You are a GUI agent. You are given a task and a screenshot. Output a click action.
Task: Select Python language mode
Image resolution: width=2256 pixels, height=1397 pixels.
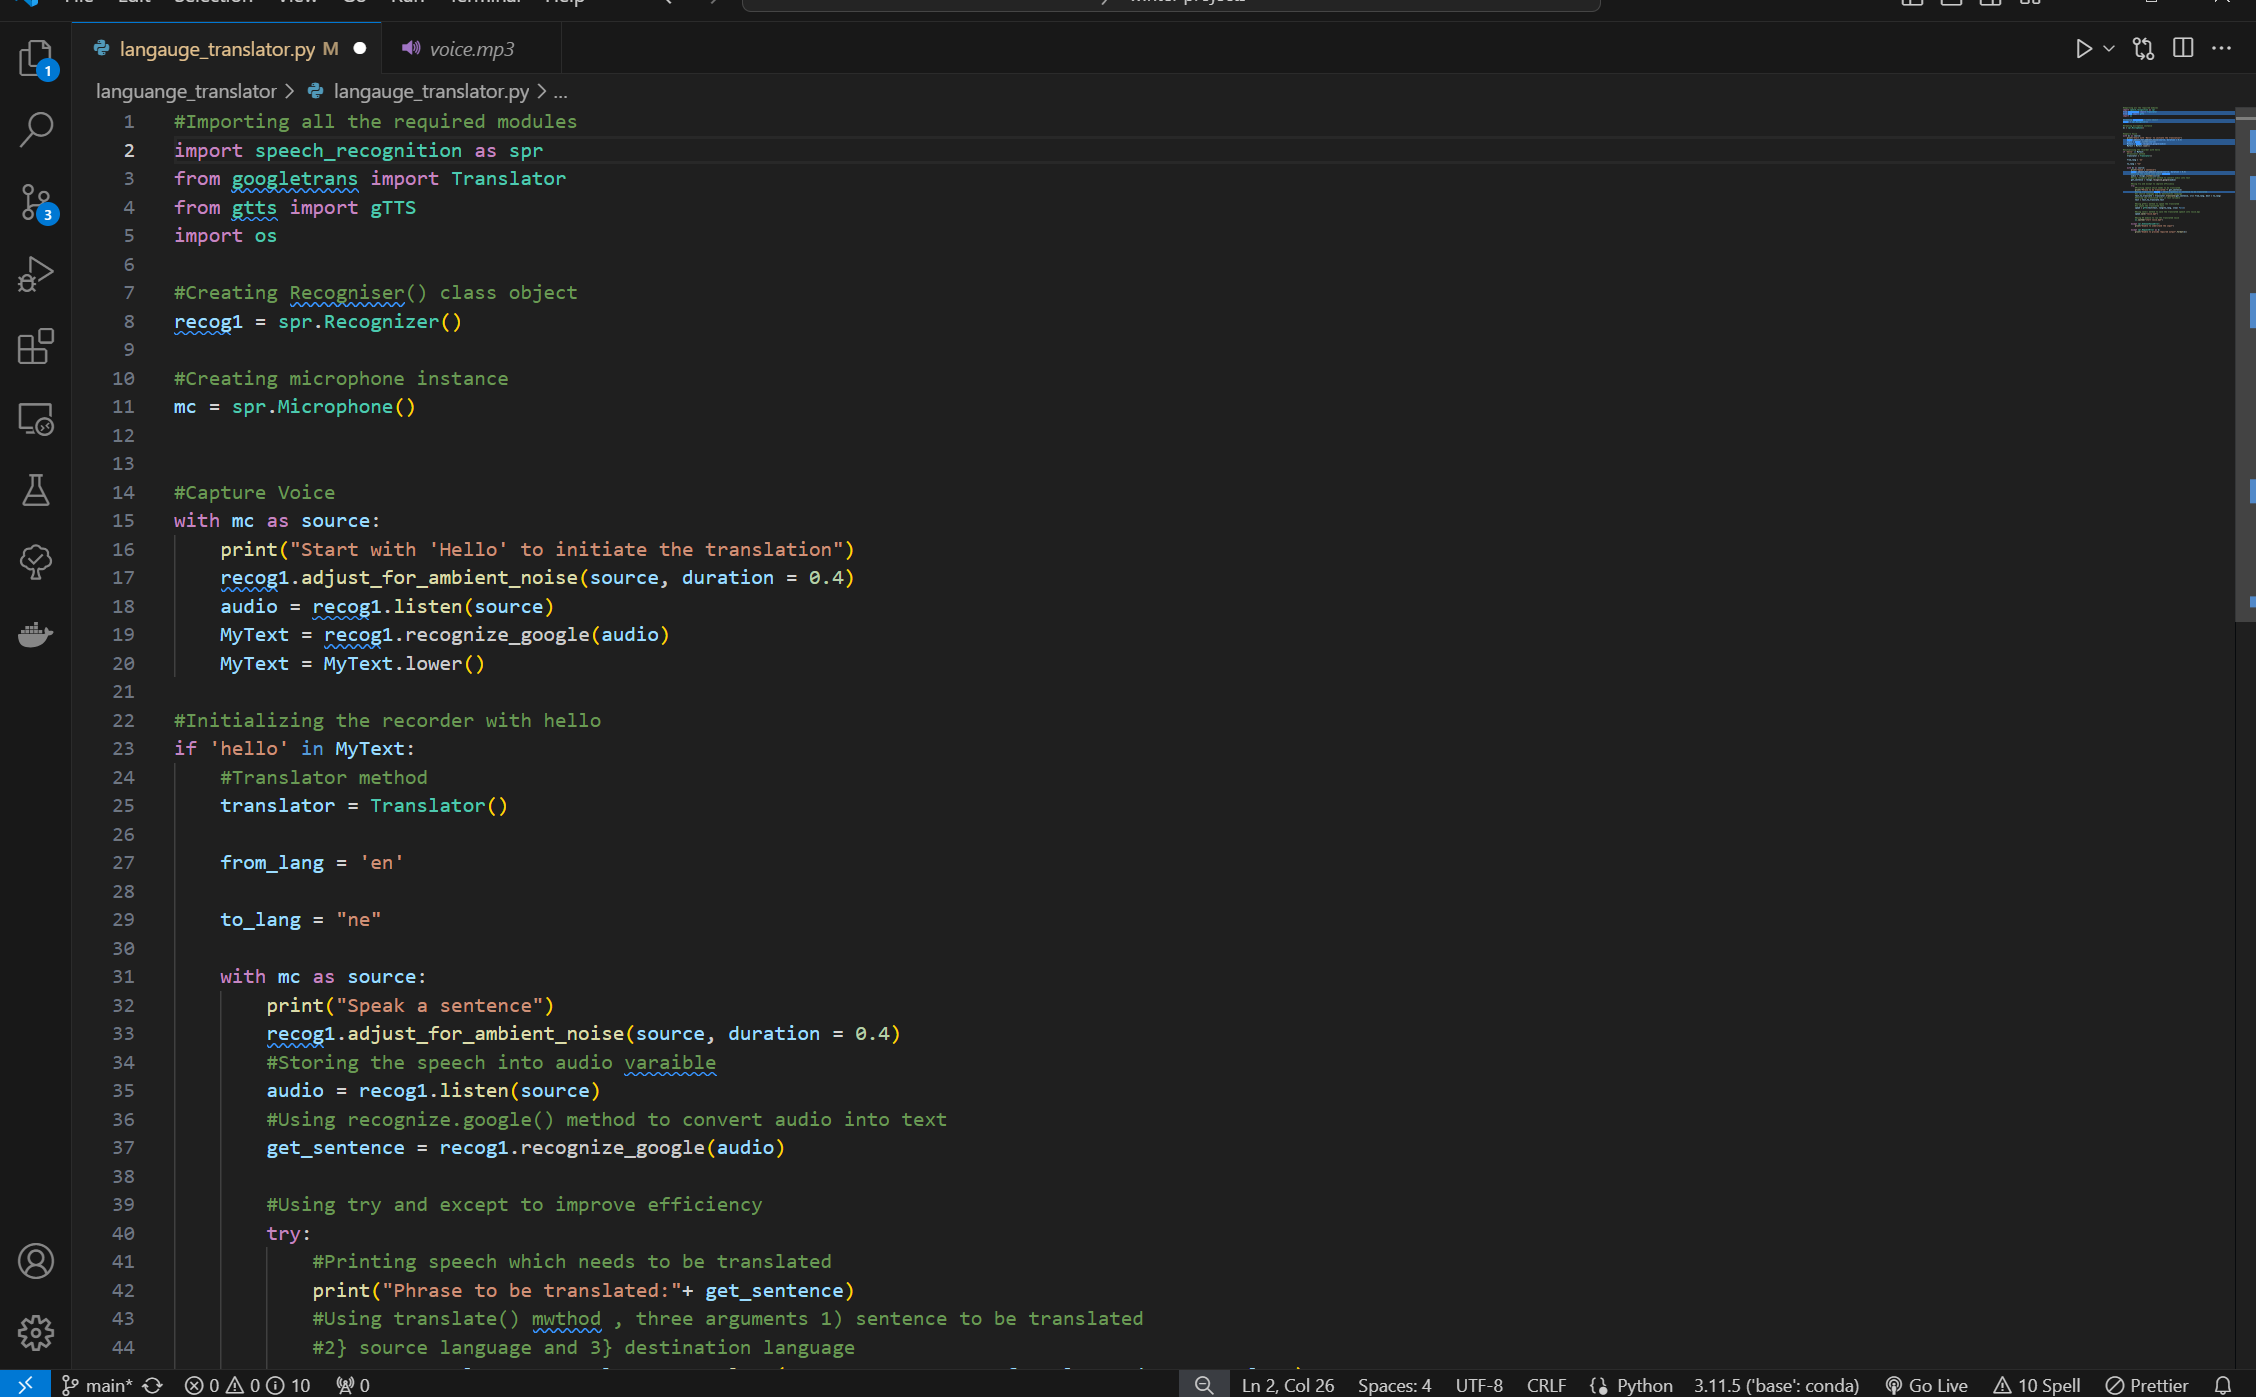coord(1644,1385)
